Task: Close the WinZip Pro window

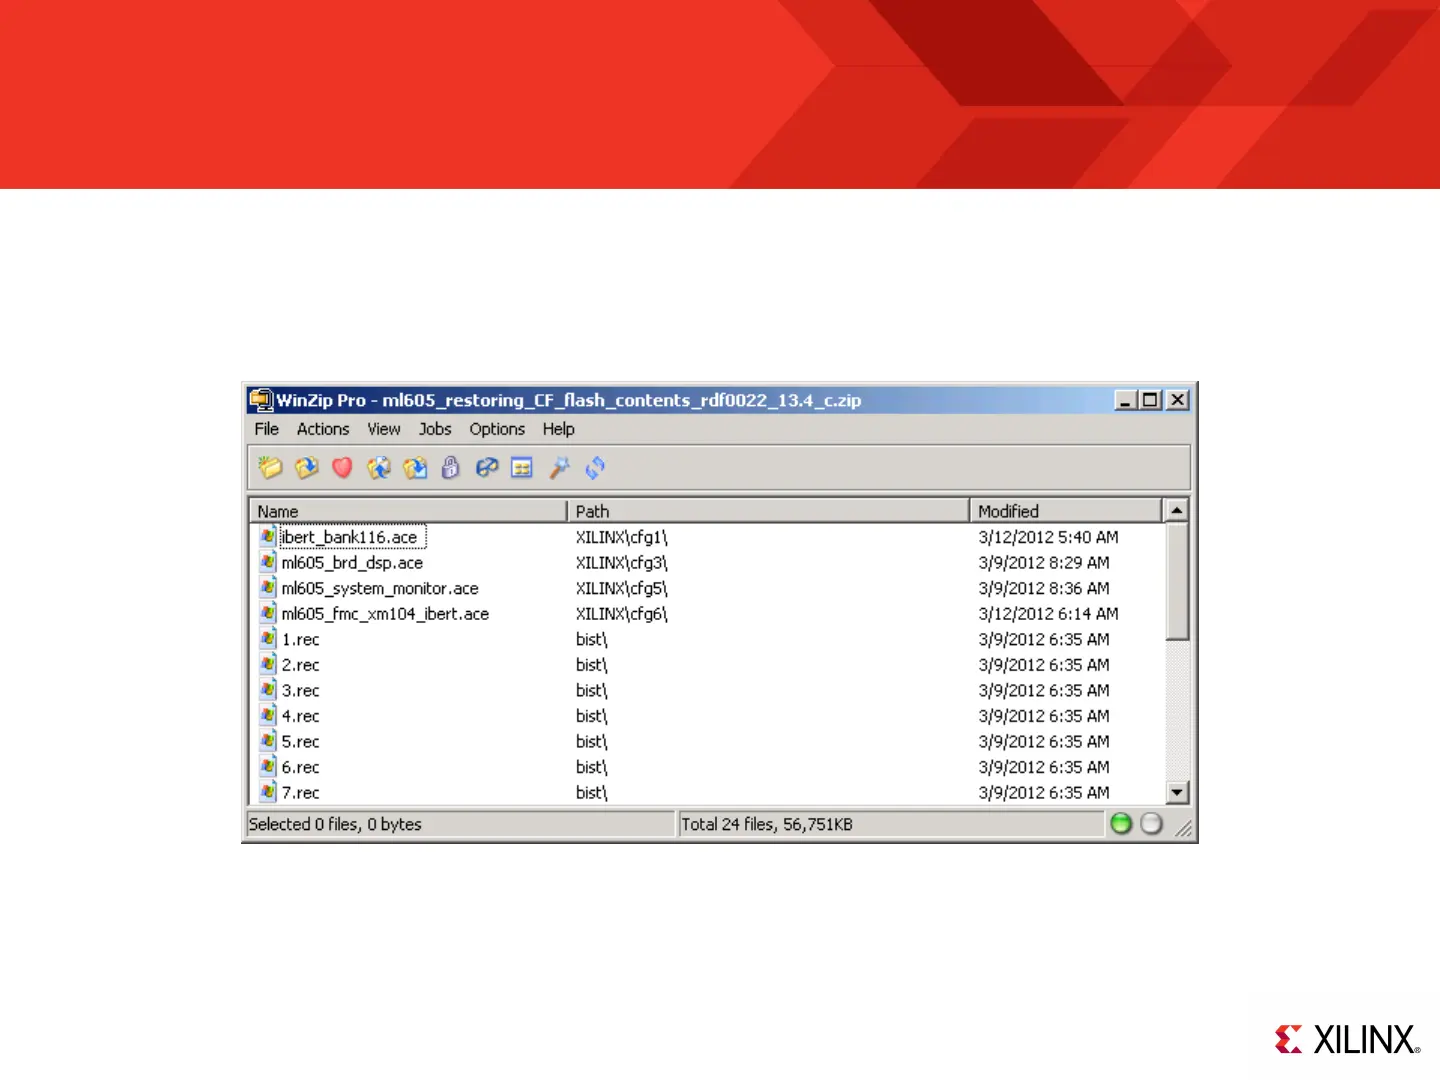Action: point(1178,400)
